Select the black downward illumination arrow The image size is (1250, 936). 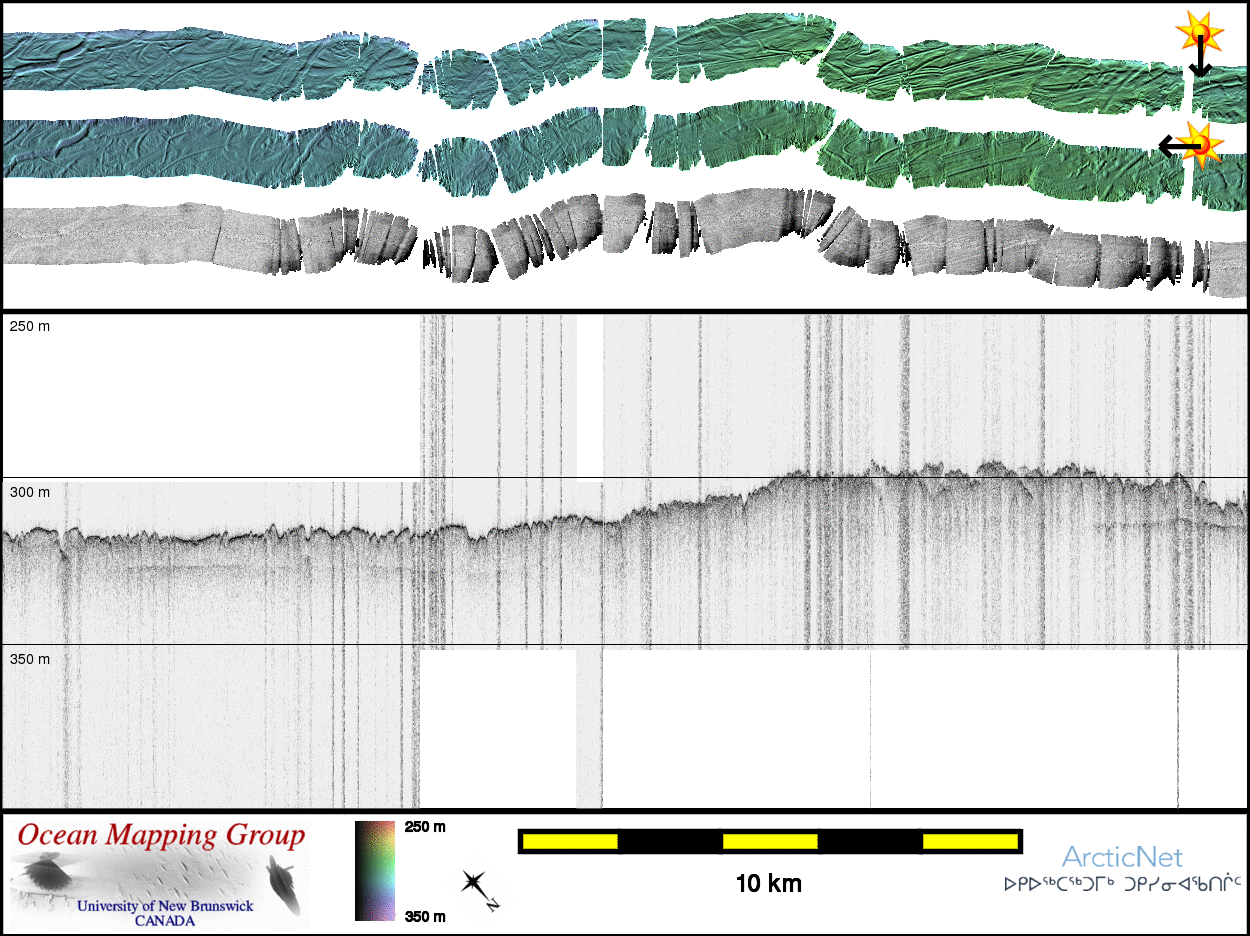1199,62
